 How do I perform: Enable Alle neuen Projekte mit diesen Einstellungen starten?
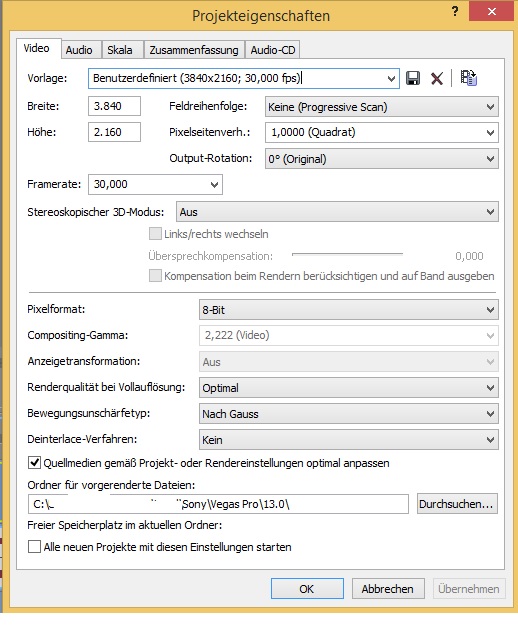tap(34, 547)
